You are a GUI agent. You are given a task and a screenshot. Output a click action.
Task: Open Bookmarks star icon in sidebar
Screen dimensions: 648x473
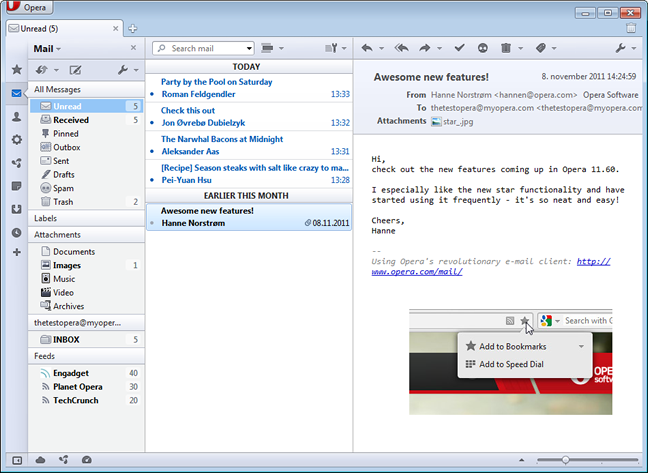pyautogui.click(x=17, y=69)
